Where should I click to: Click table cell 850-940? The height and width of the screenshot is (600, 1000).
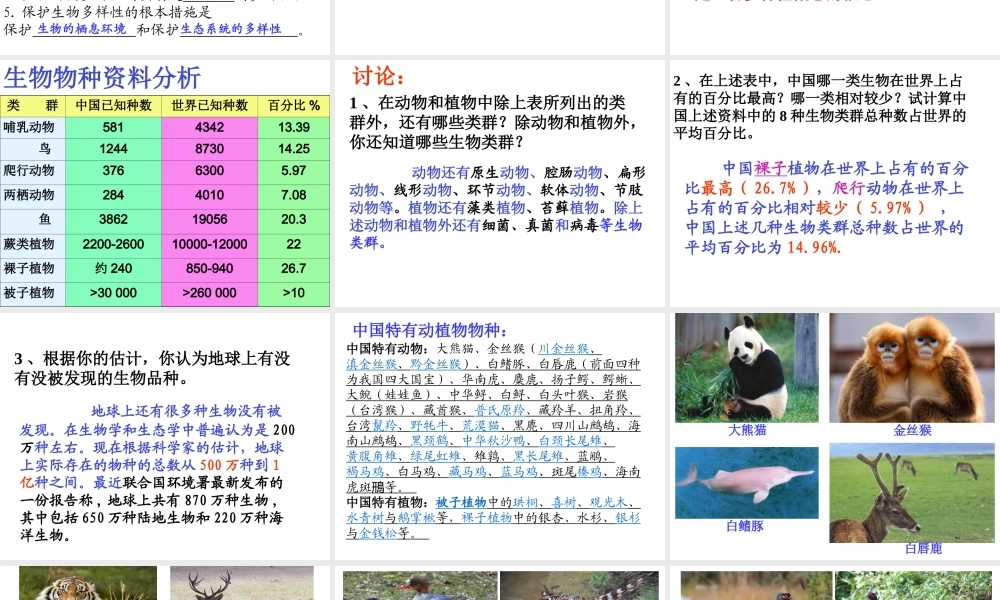coord(210,268)
